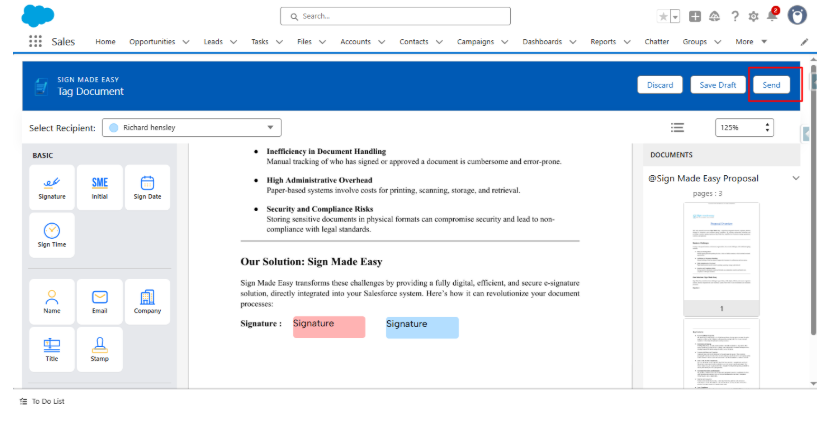The image size is (839, 423).
Task: Select the Email field tool
Action: click(100, 302)
